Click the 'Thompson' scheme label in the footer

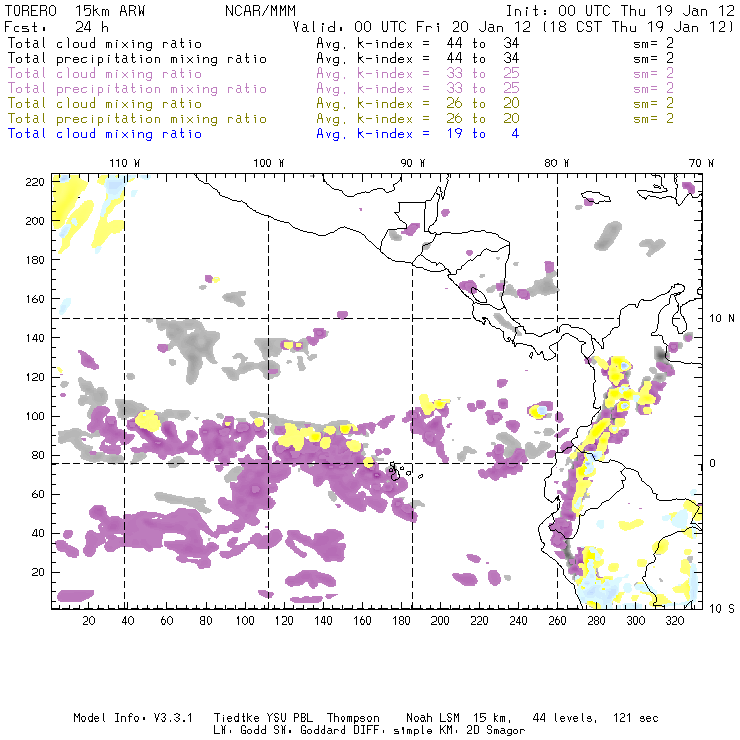(x=353, y=718)
